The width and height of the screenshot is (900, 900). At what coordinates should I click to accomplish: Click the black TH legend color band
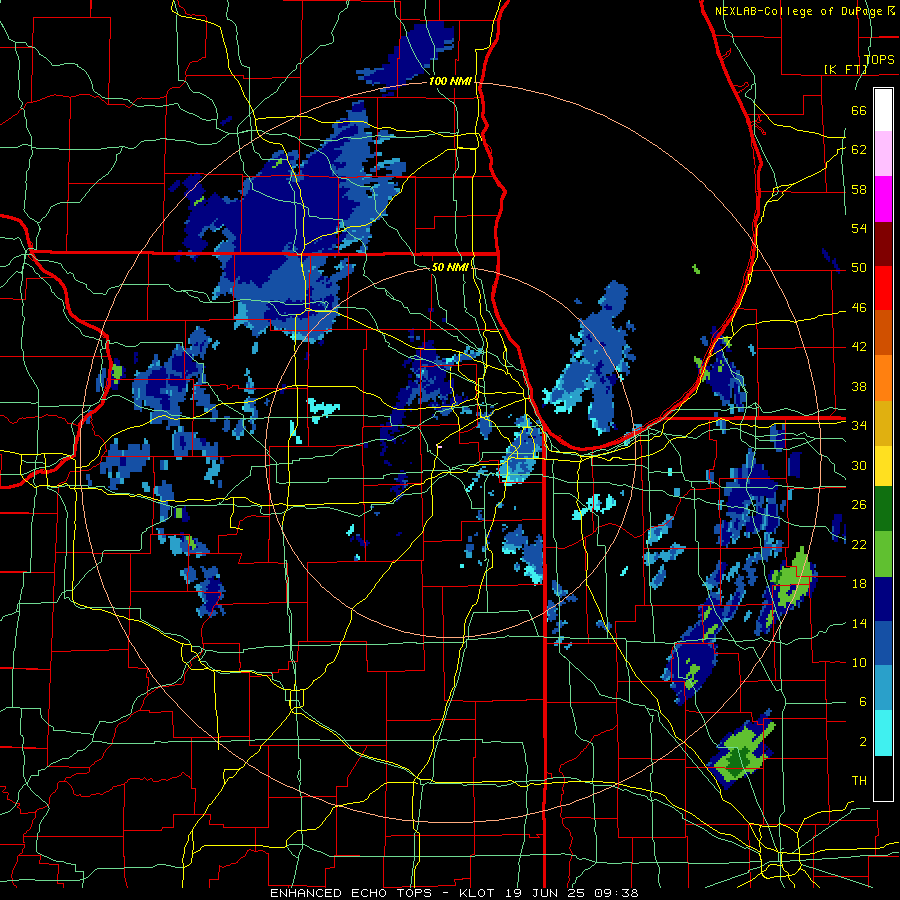tap(883, 777)
